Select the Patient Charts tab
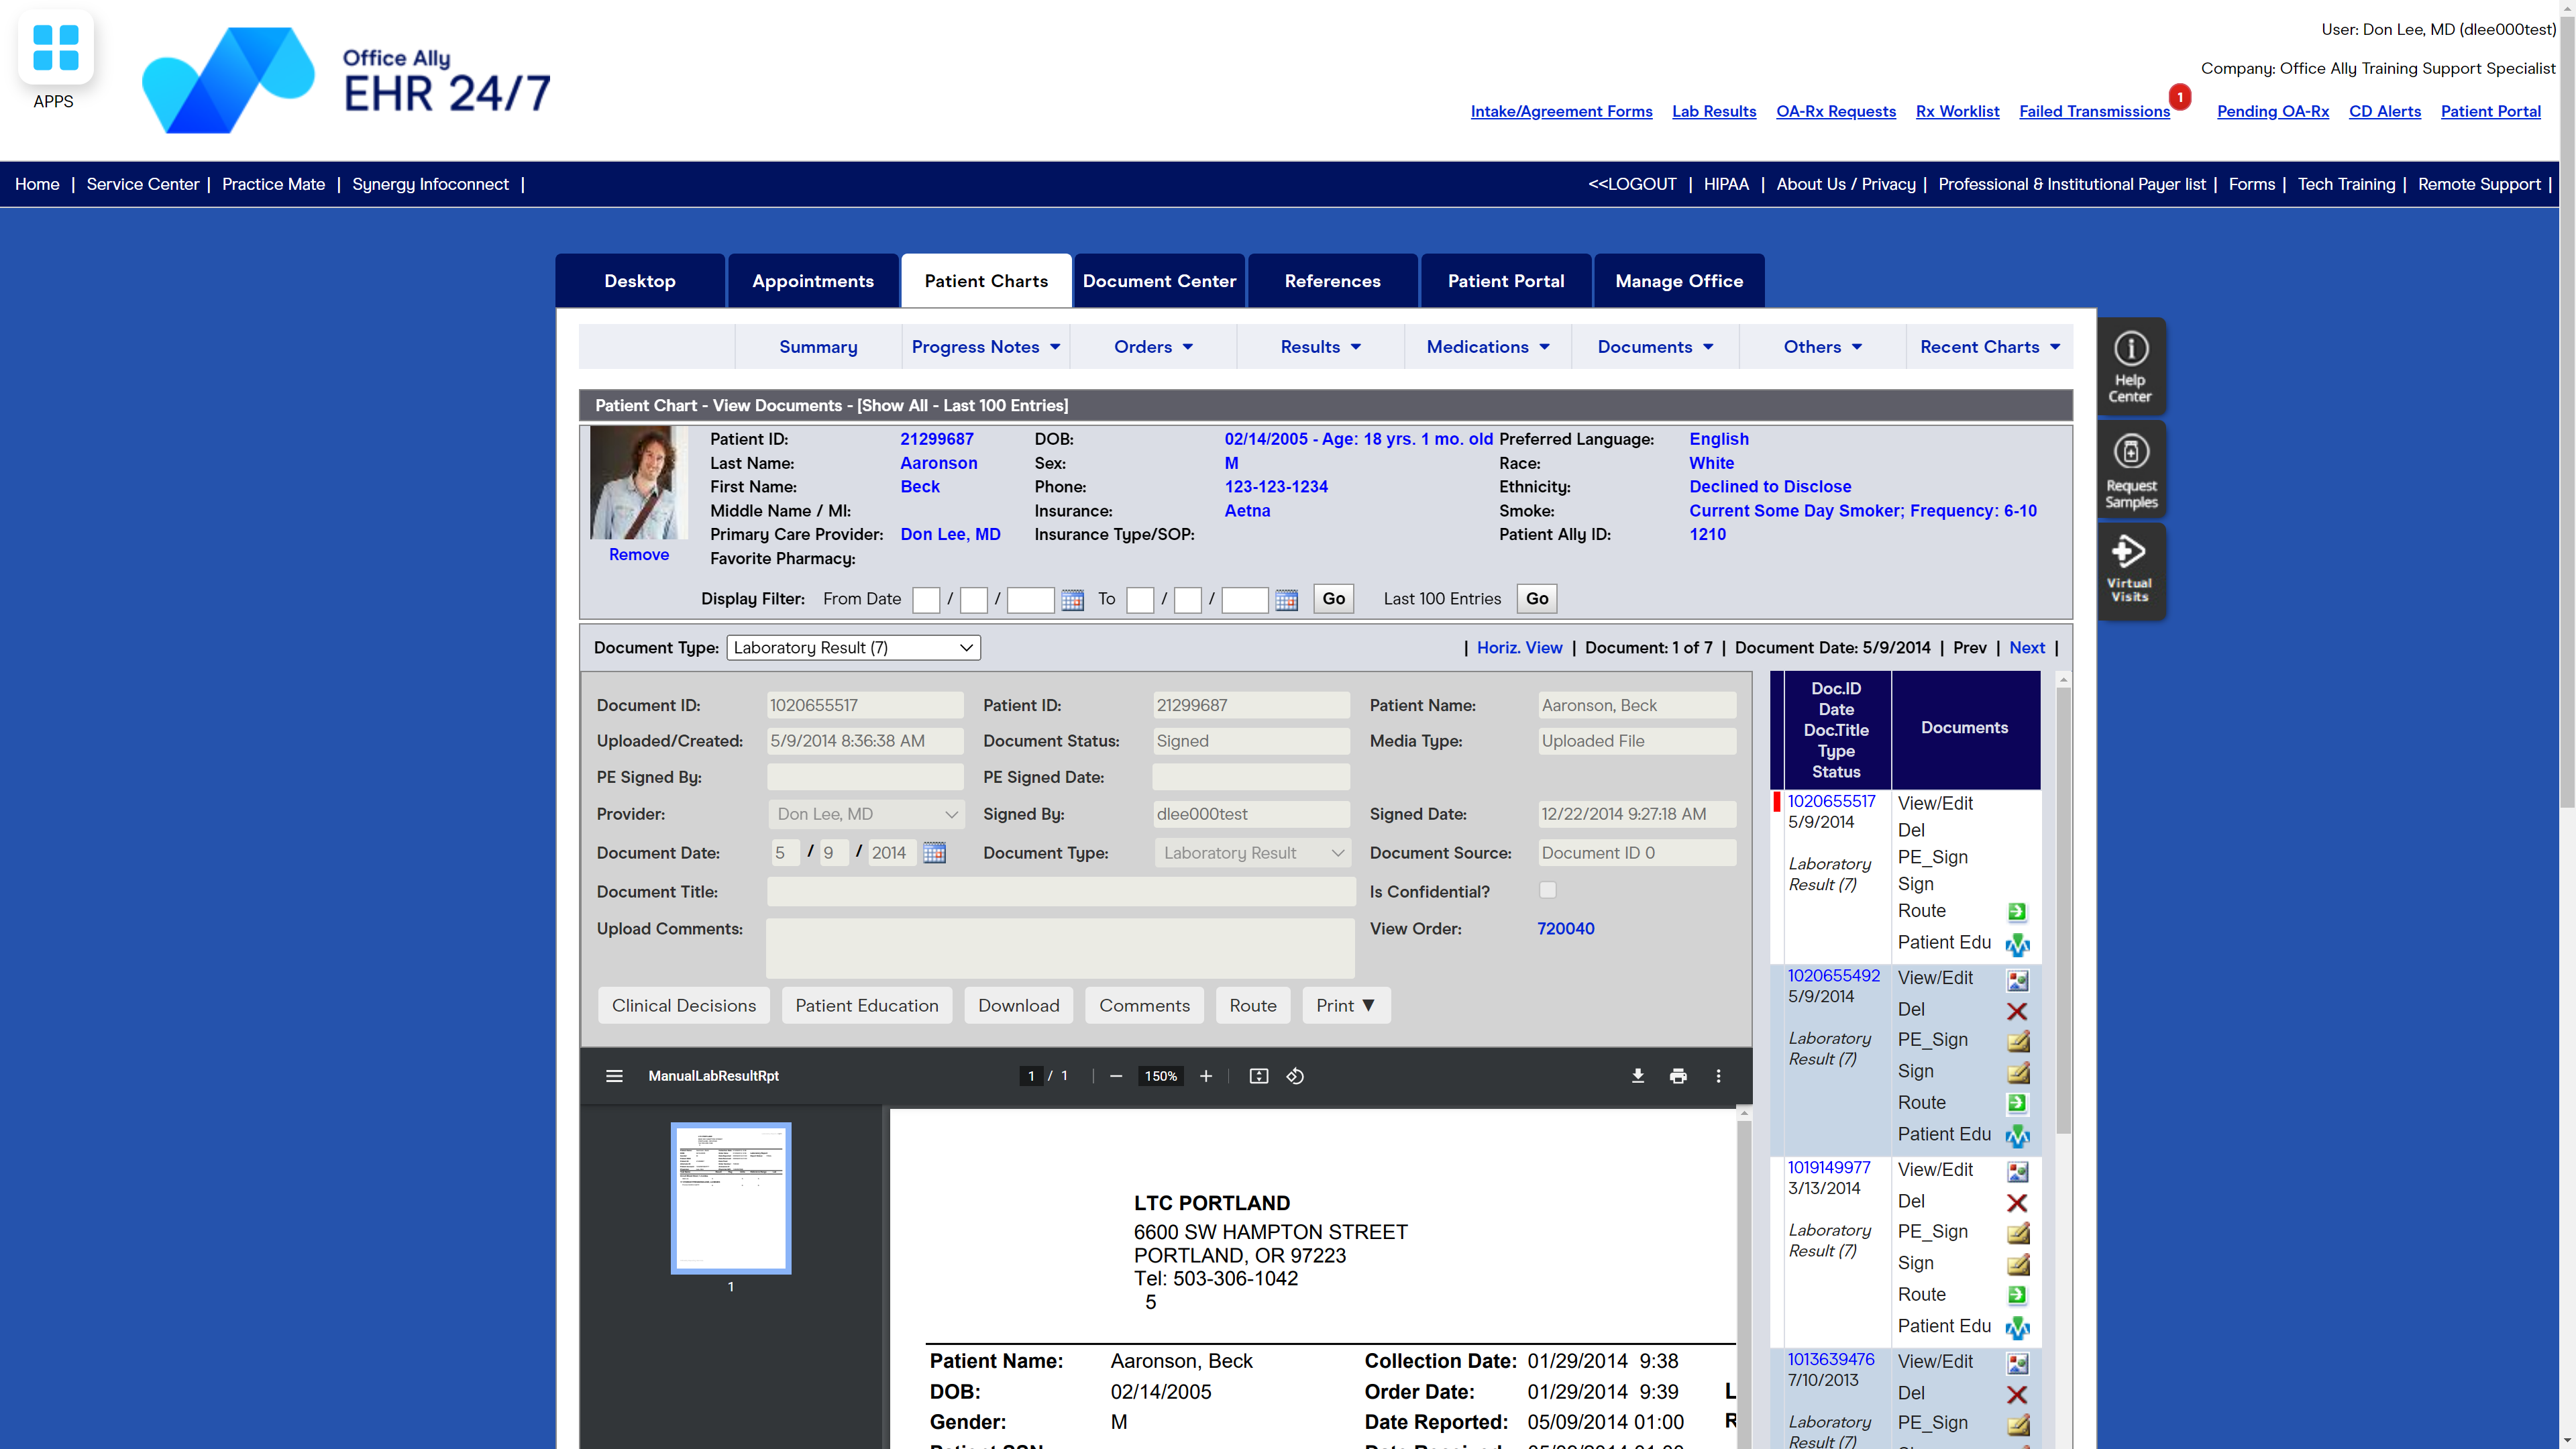This screenshot has height=1449, width=2576. click(x=985, y=280)
